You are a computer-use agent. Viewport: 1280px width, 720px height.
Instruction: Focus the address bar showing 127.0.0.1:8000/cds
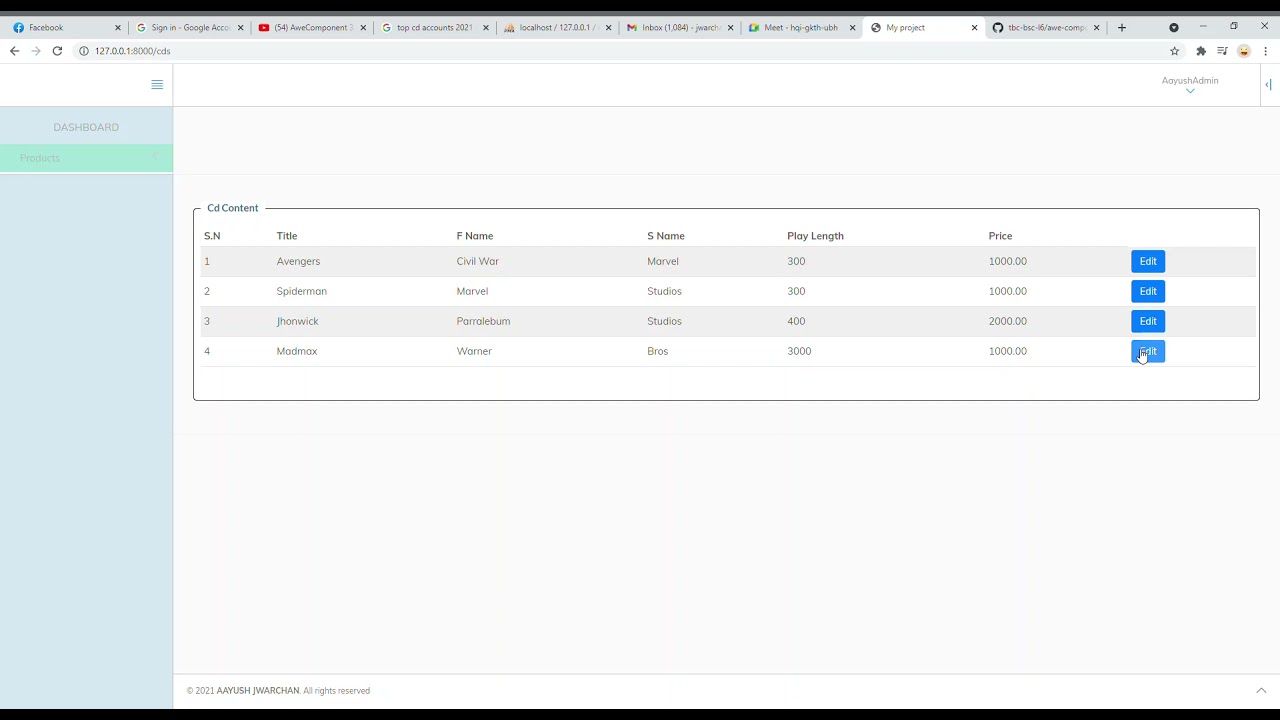620,51
